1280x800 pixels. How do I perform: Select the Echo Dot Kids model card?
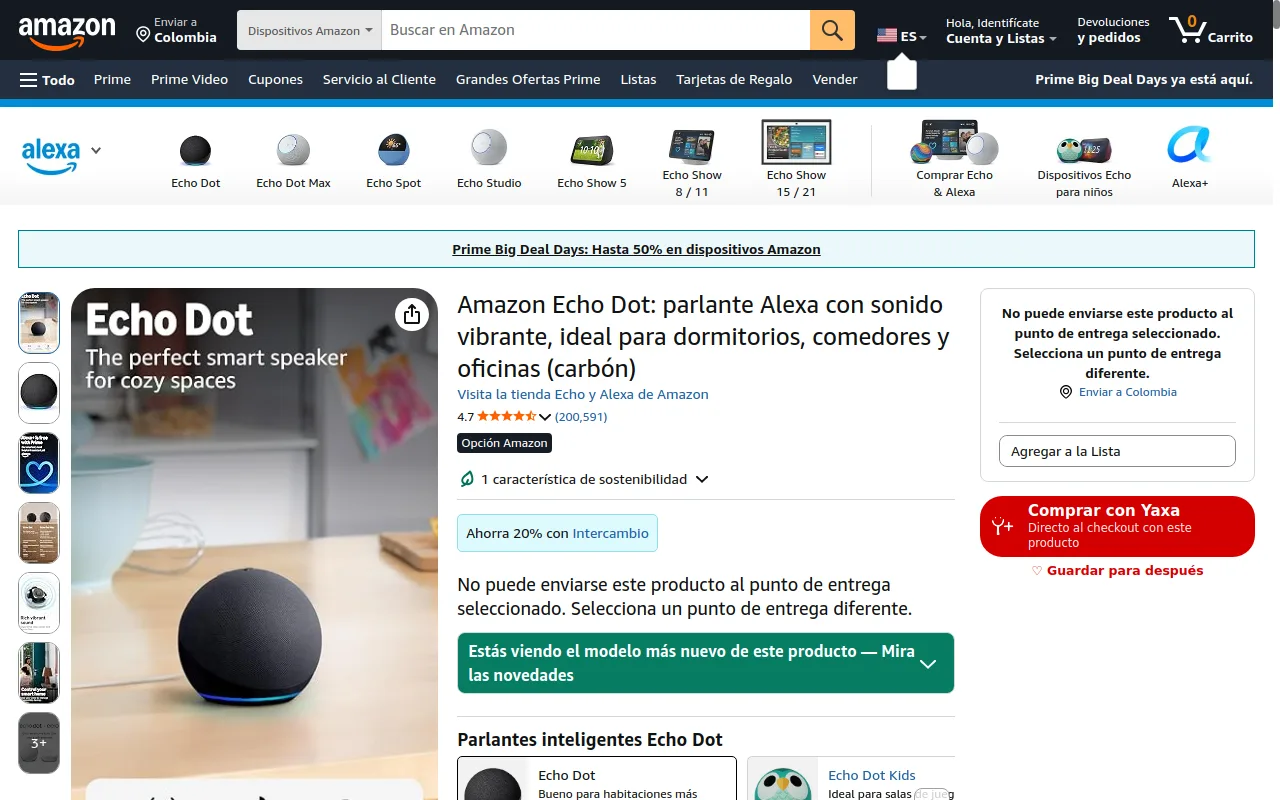pos(851,779)
